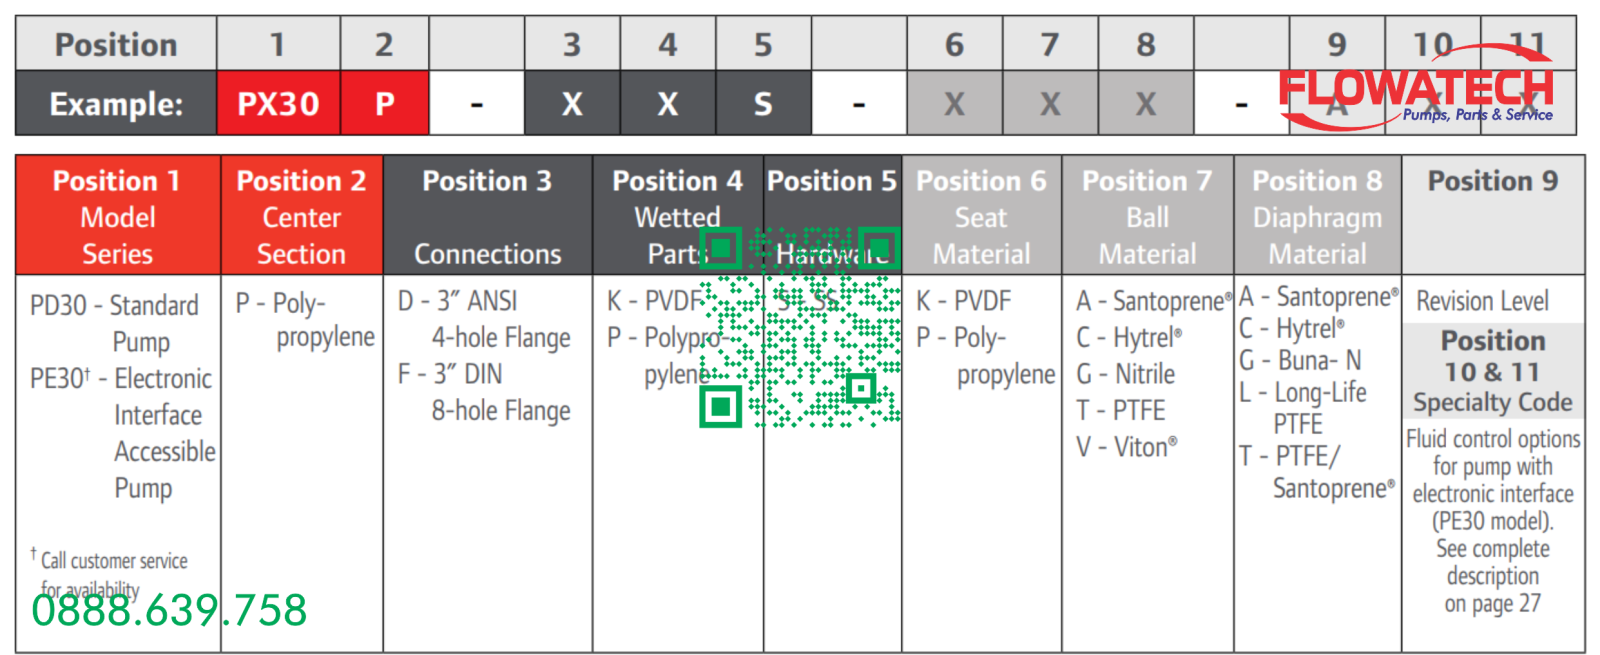This screenshot has width=1600, height=655.
Task: Click the Position 10 & 11 Specialty Code heading
Action: click(1493, 371)
